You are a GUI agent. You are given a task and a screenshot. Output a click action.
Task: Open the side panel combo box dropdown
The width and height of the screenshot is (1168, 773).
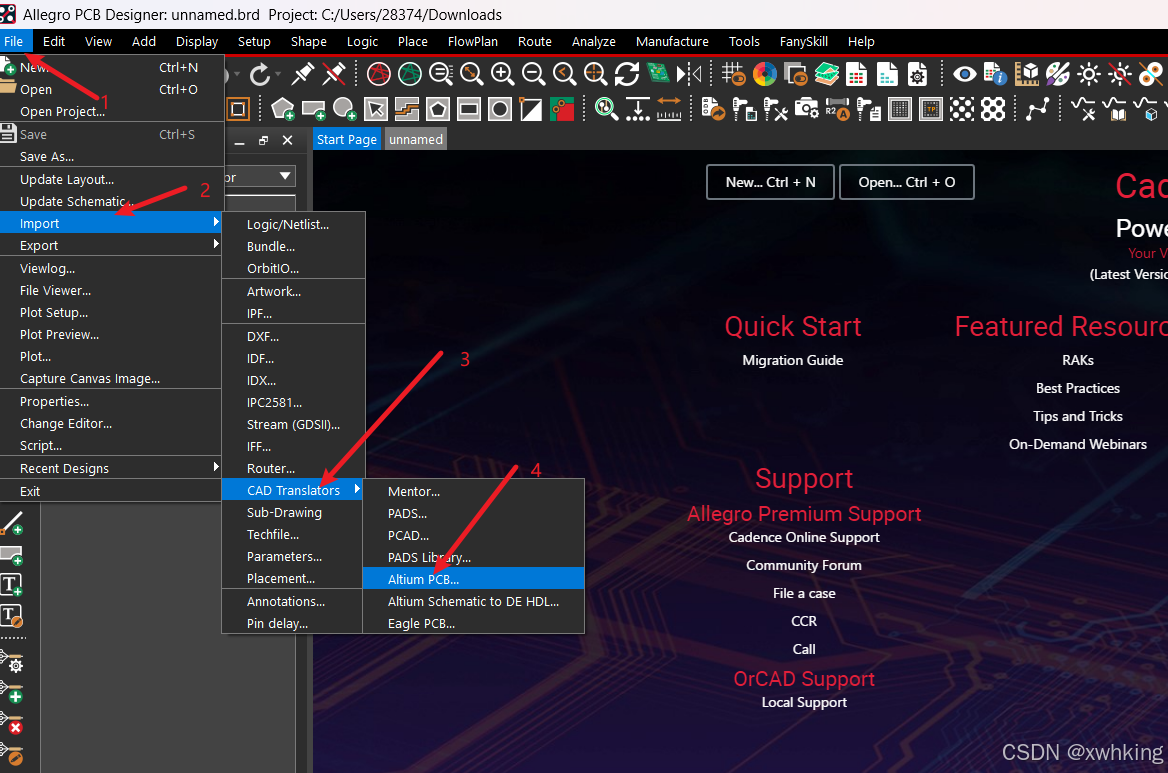point(285,176)
